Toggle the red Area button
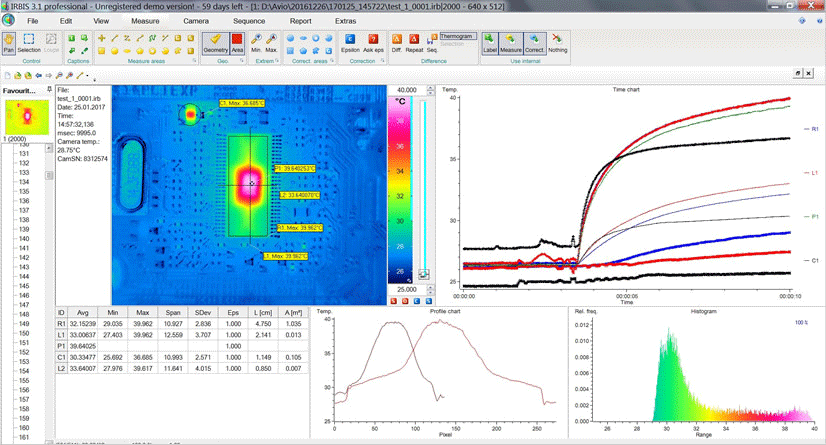 tap(237, 43)
